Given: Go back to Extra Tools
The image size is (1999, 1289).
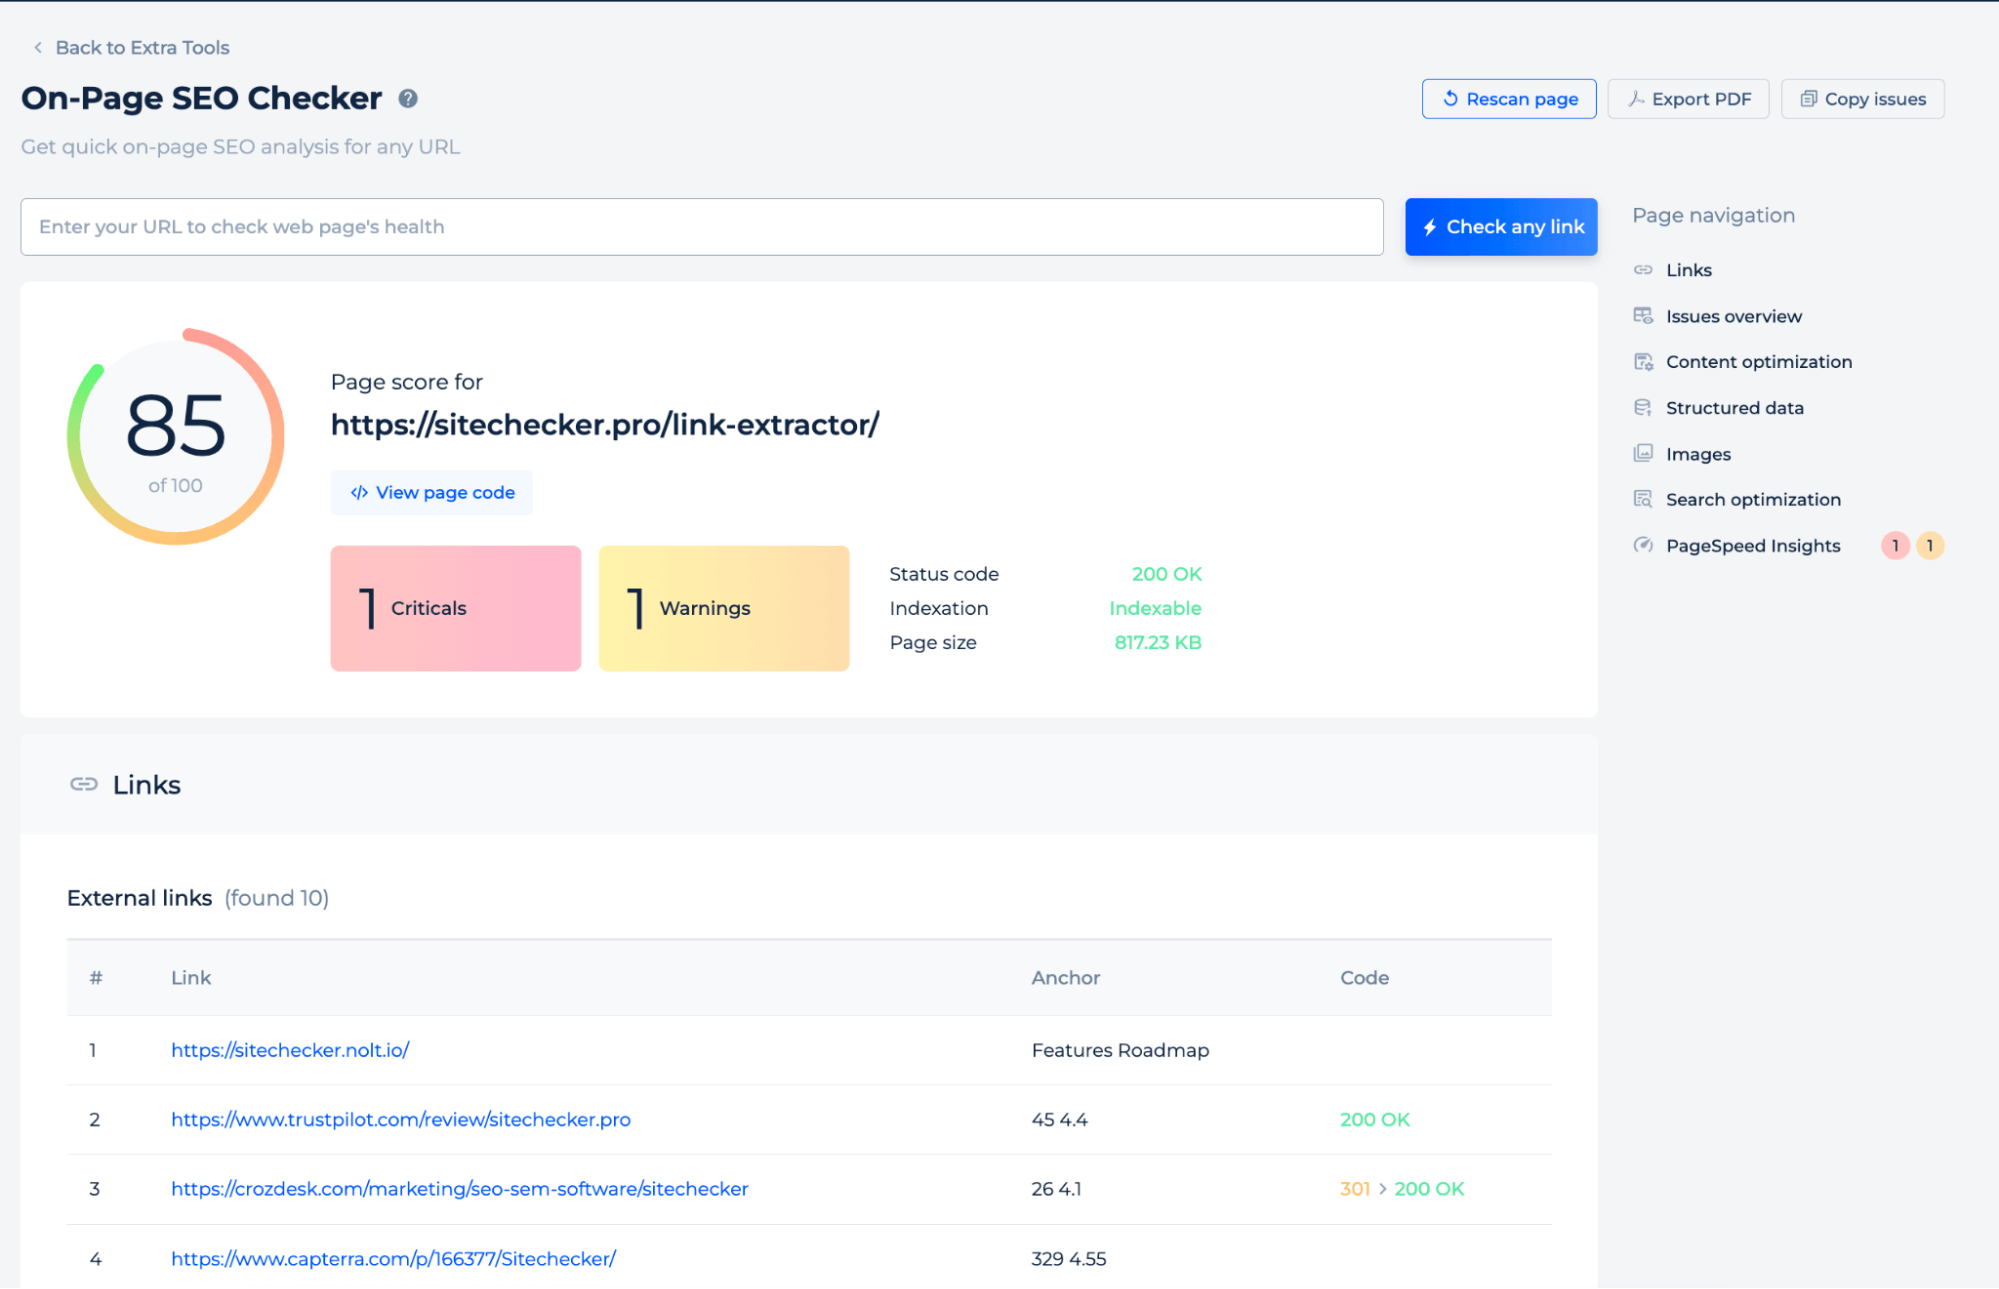Looking at the screenshot, I should point(142,47).
